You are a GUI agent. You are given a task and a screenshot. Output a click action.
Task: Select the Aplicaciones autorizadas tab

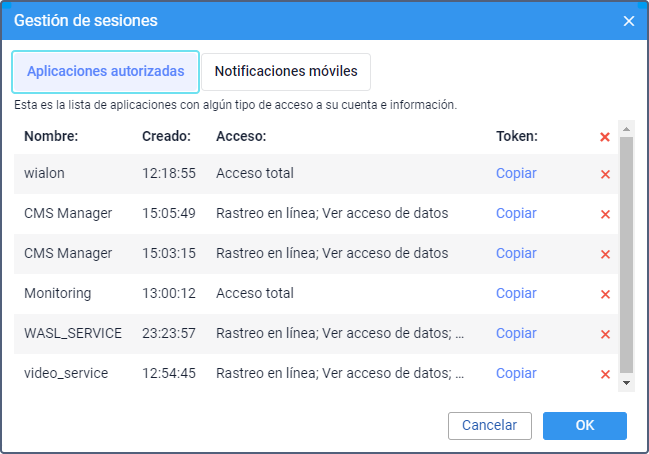pos(105,72)
